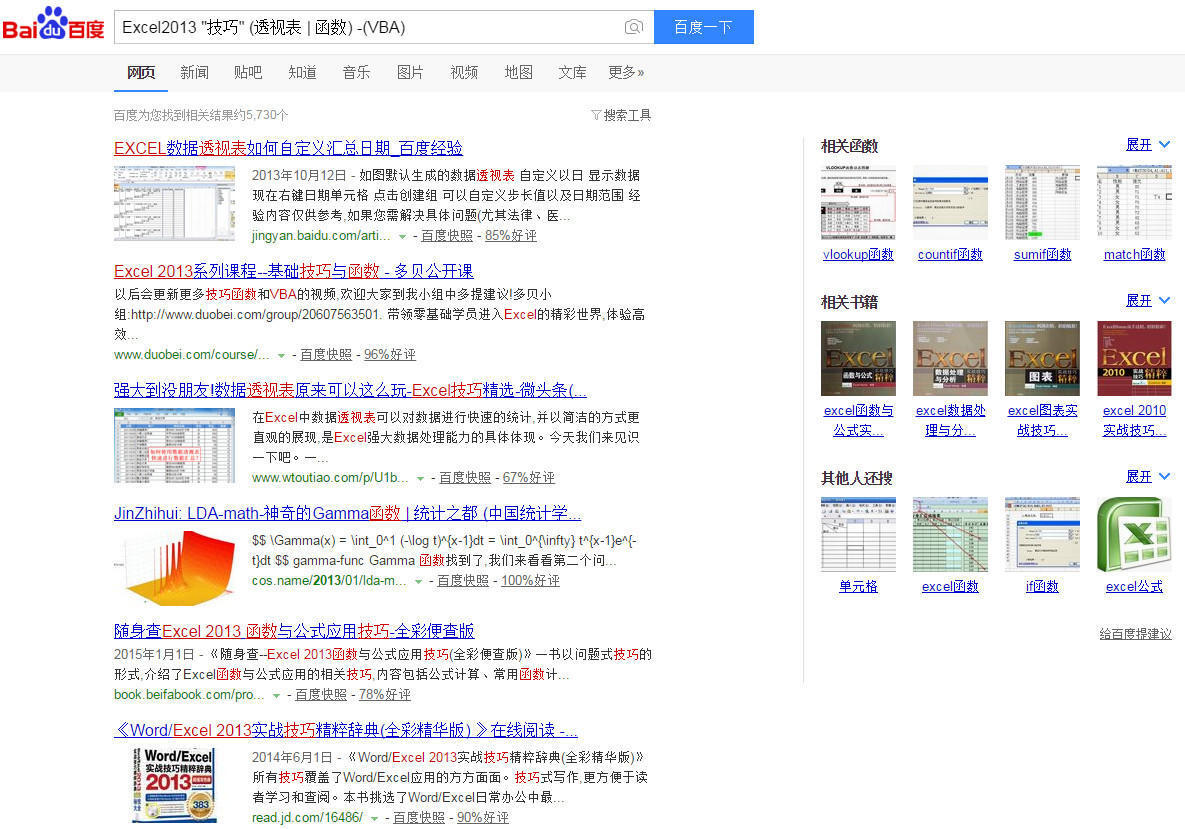Open dropdown arrow next to www.wtoutiao.com URL
Viewport: 1185px width, 829px height.
(420, 478)
